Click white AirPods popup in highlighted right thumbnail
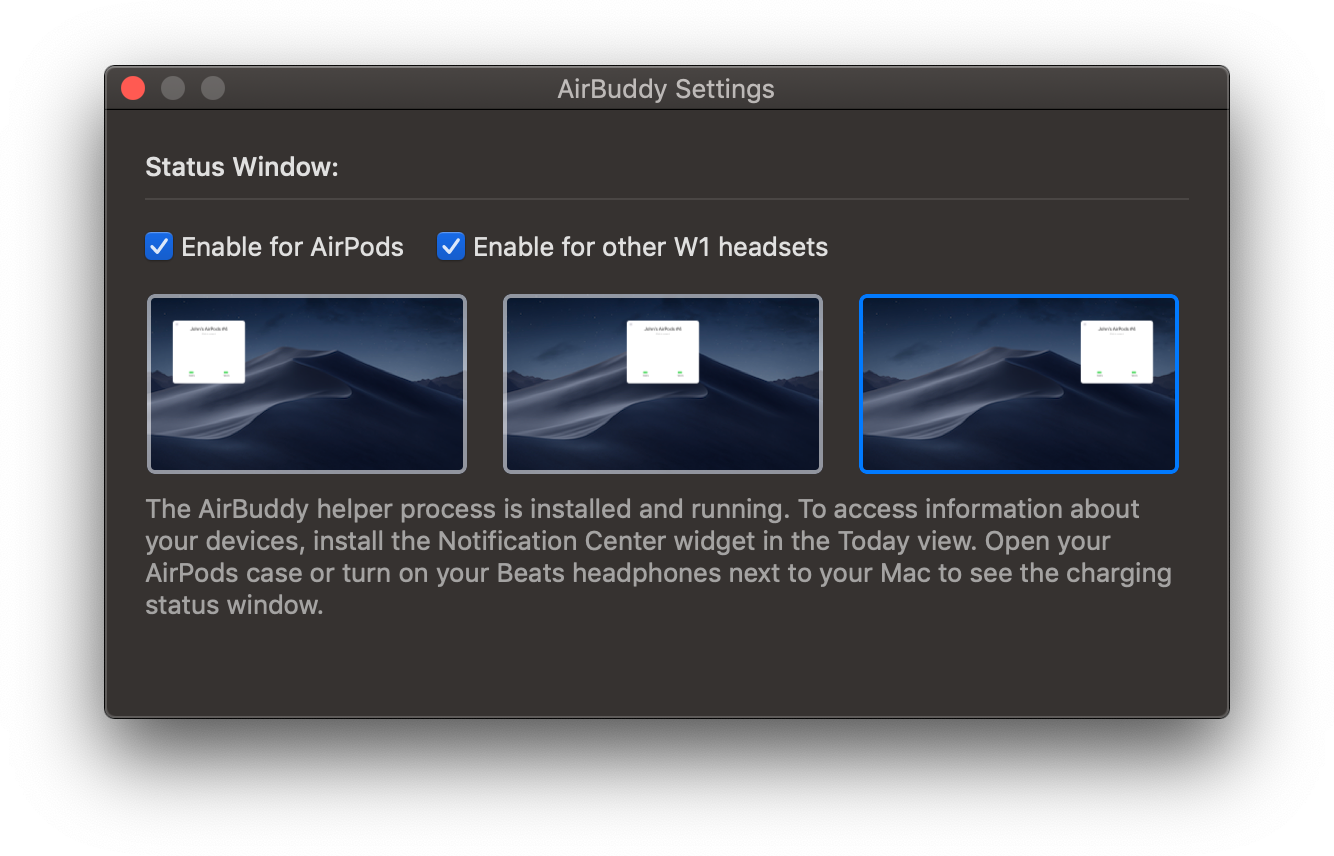The width and height of the screenshot is (1334, 856). (1117, 351)
